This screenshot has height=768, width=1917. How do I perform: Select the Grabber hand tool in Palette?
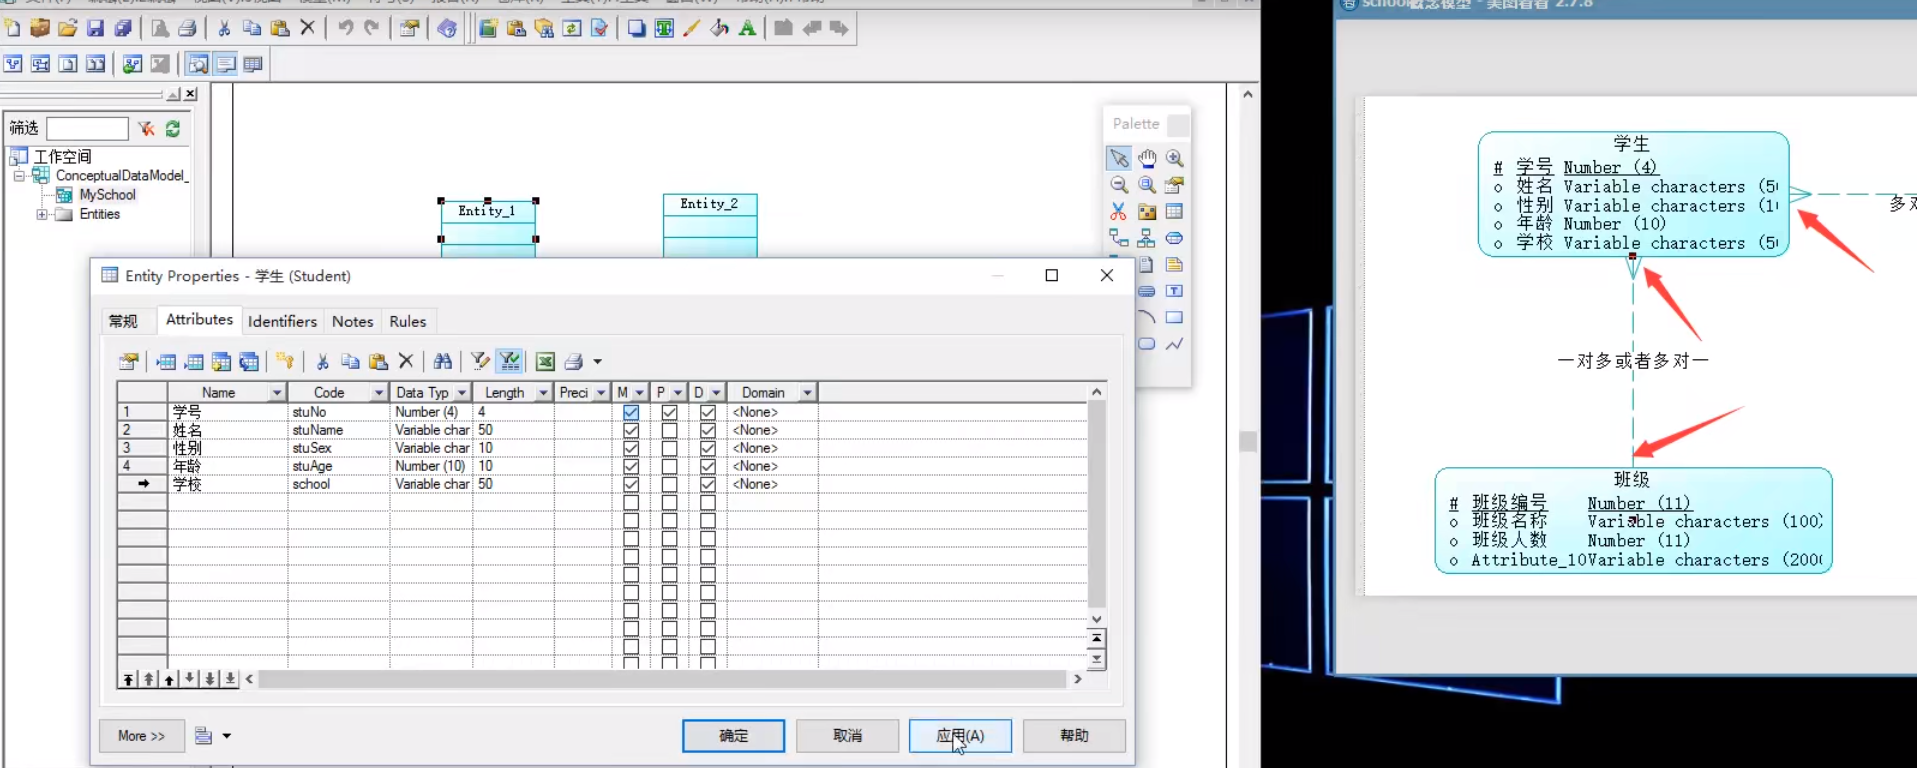(x=1147, y=158)
